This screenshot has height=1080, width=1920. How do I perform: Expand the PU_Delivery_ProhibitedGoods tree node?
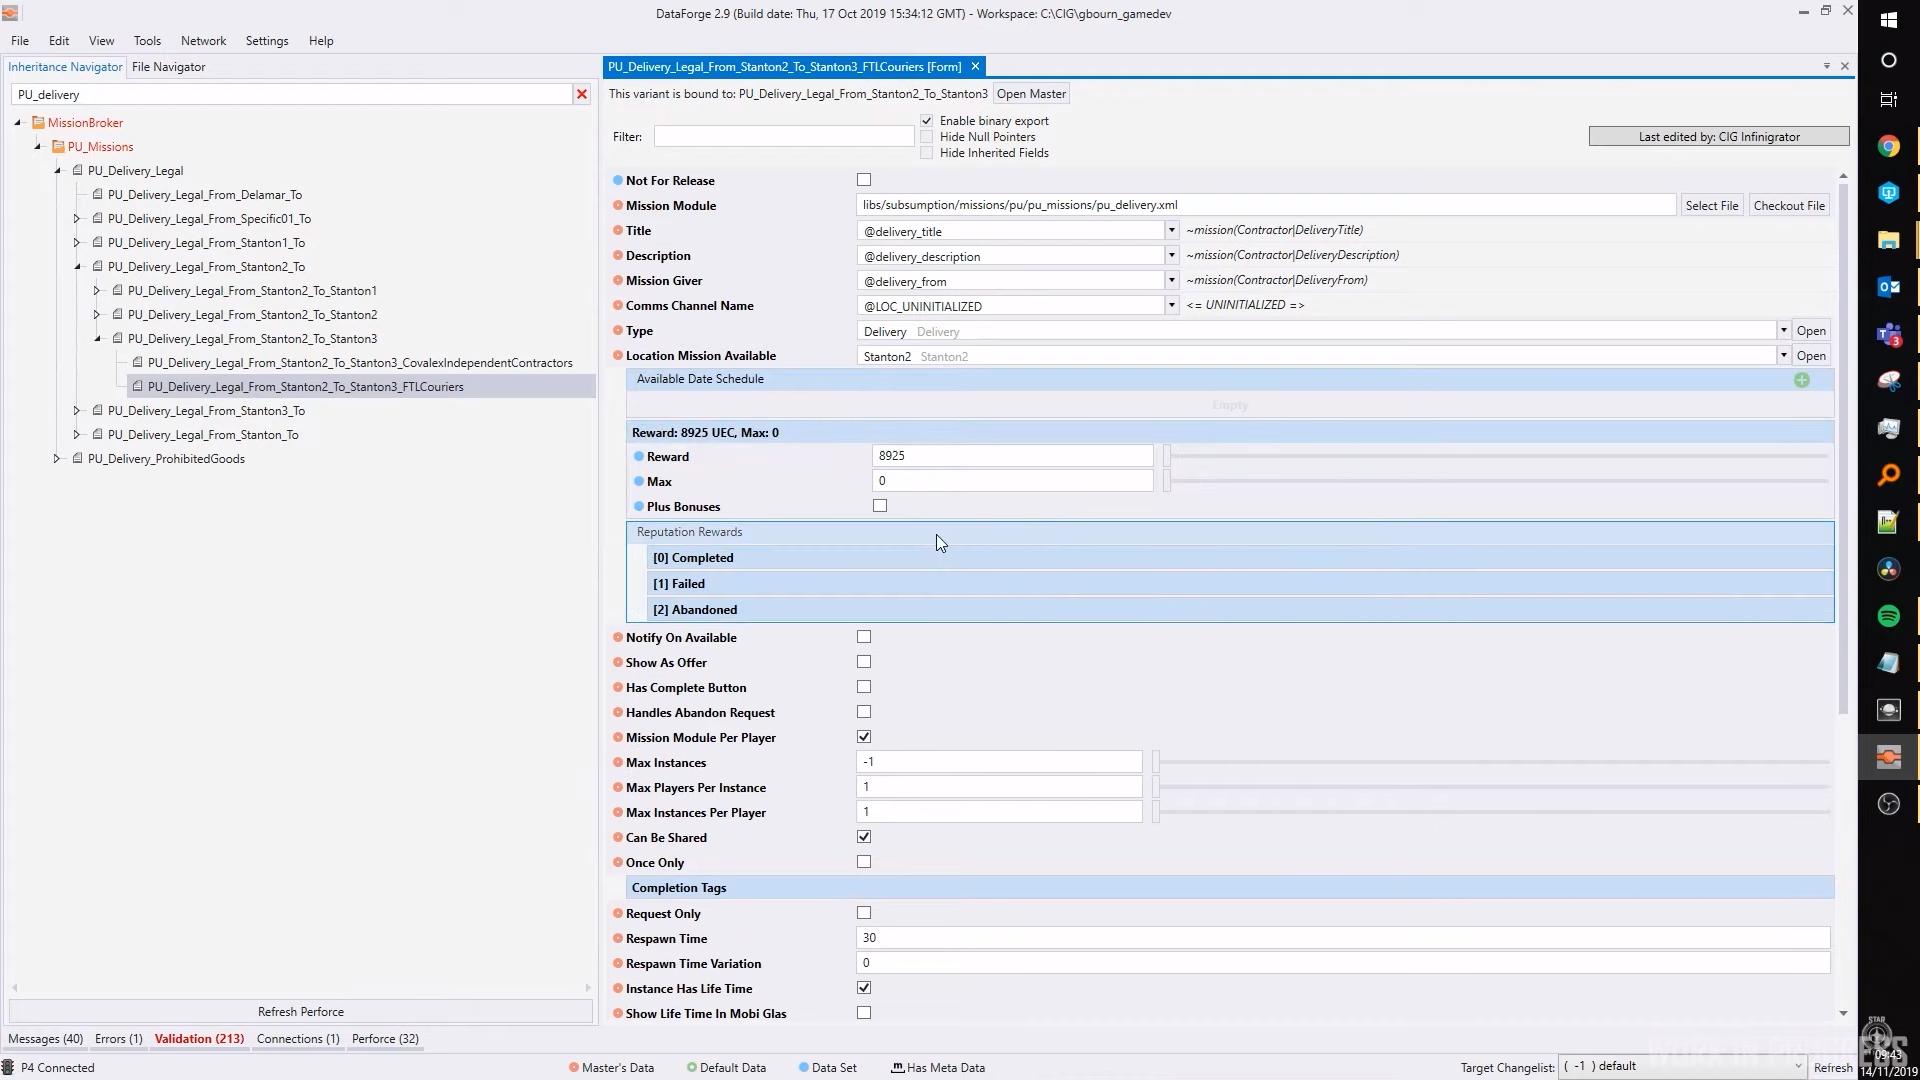pyautogui.click(x=57, y=459)
